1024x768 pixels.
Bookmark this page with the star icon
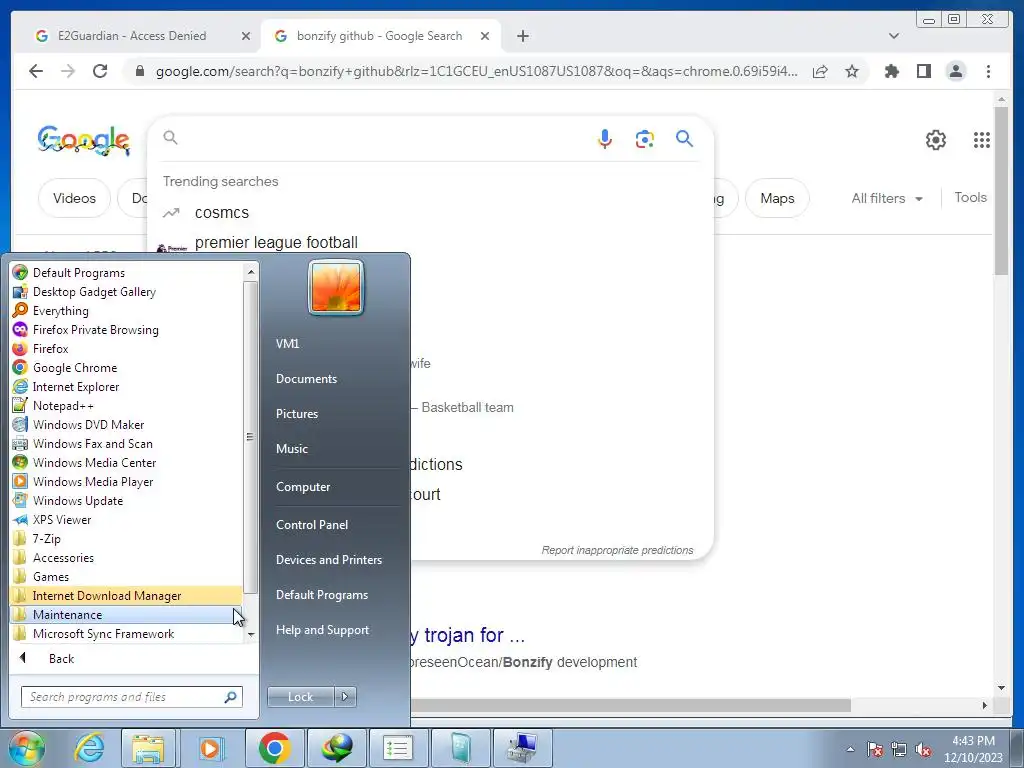(x=852, y=71)
